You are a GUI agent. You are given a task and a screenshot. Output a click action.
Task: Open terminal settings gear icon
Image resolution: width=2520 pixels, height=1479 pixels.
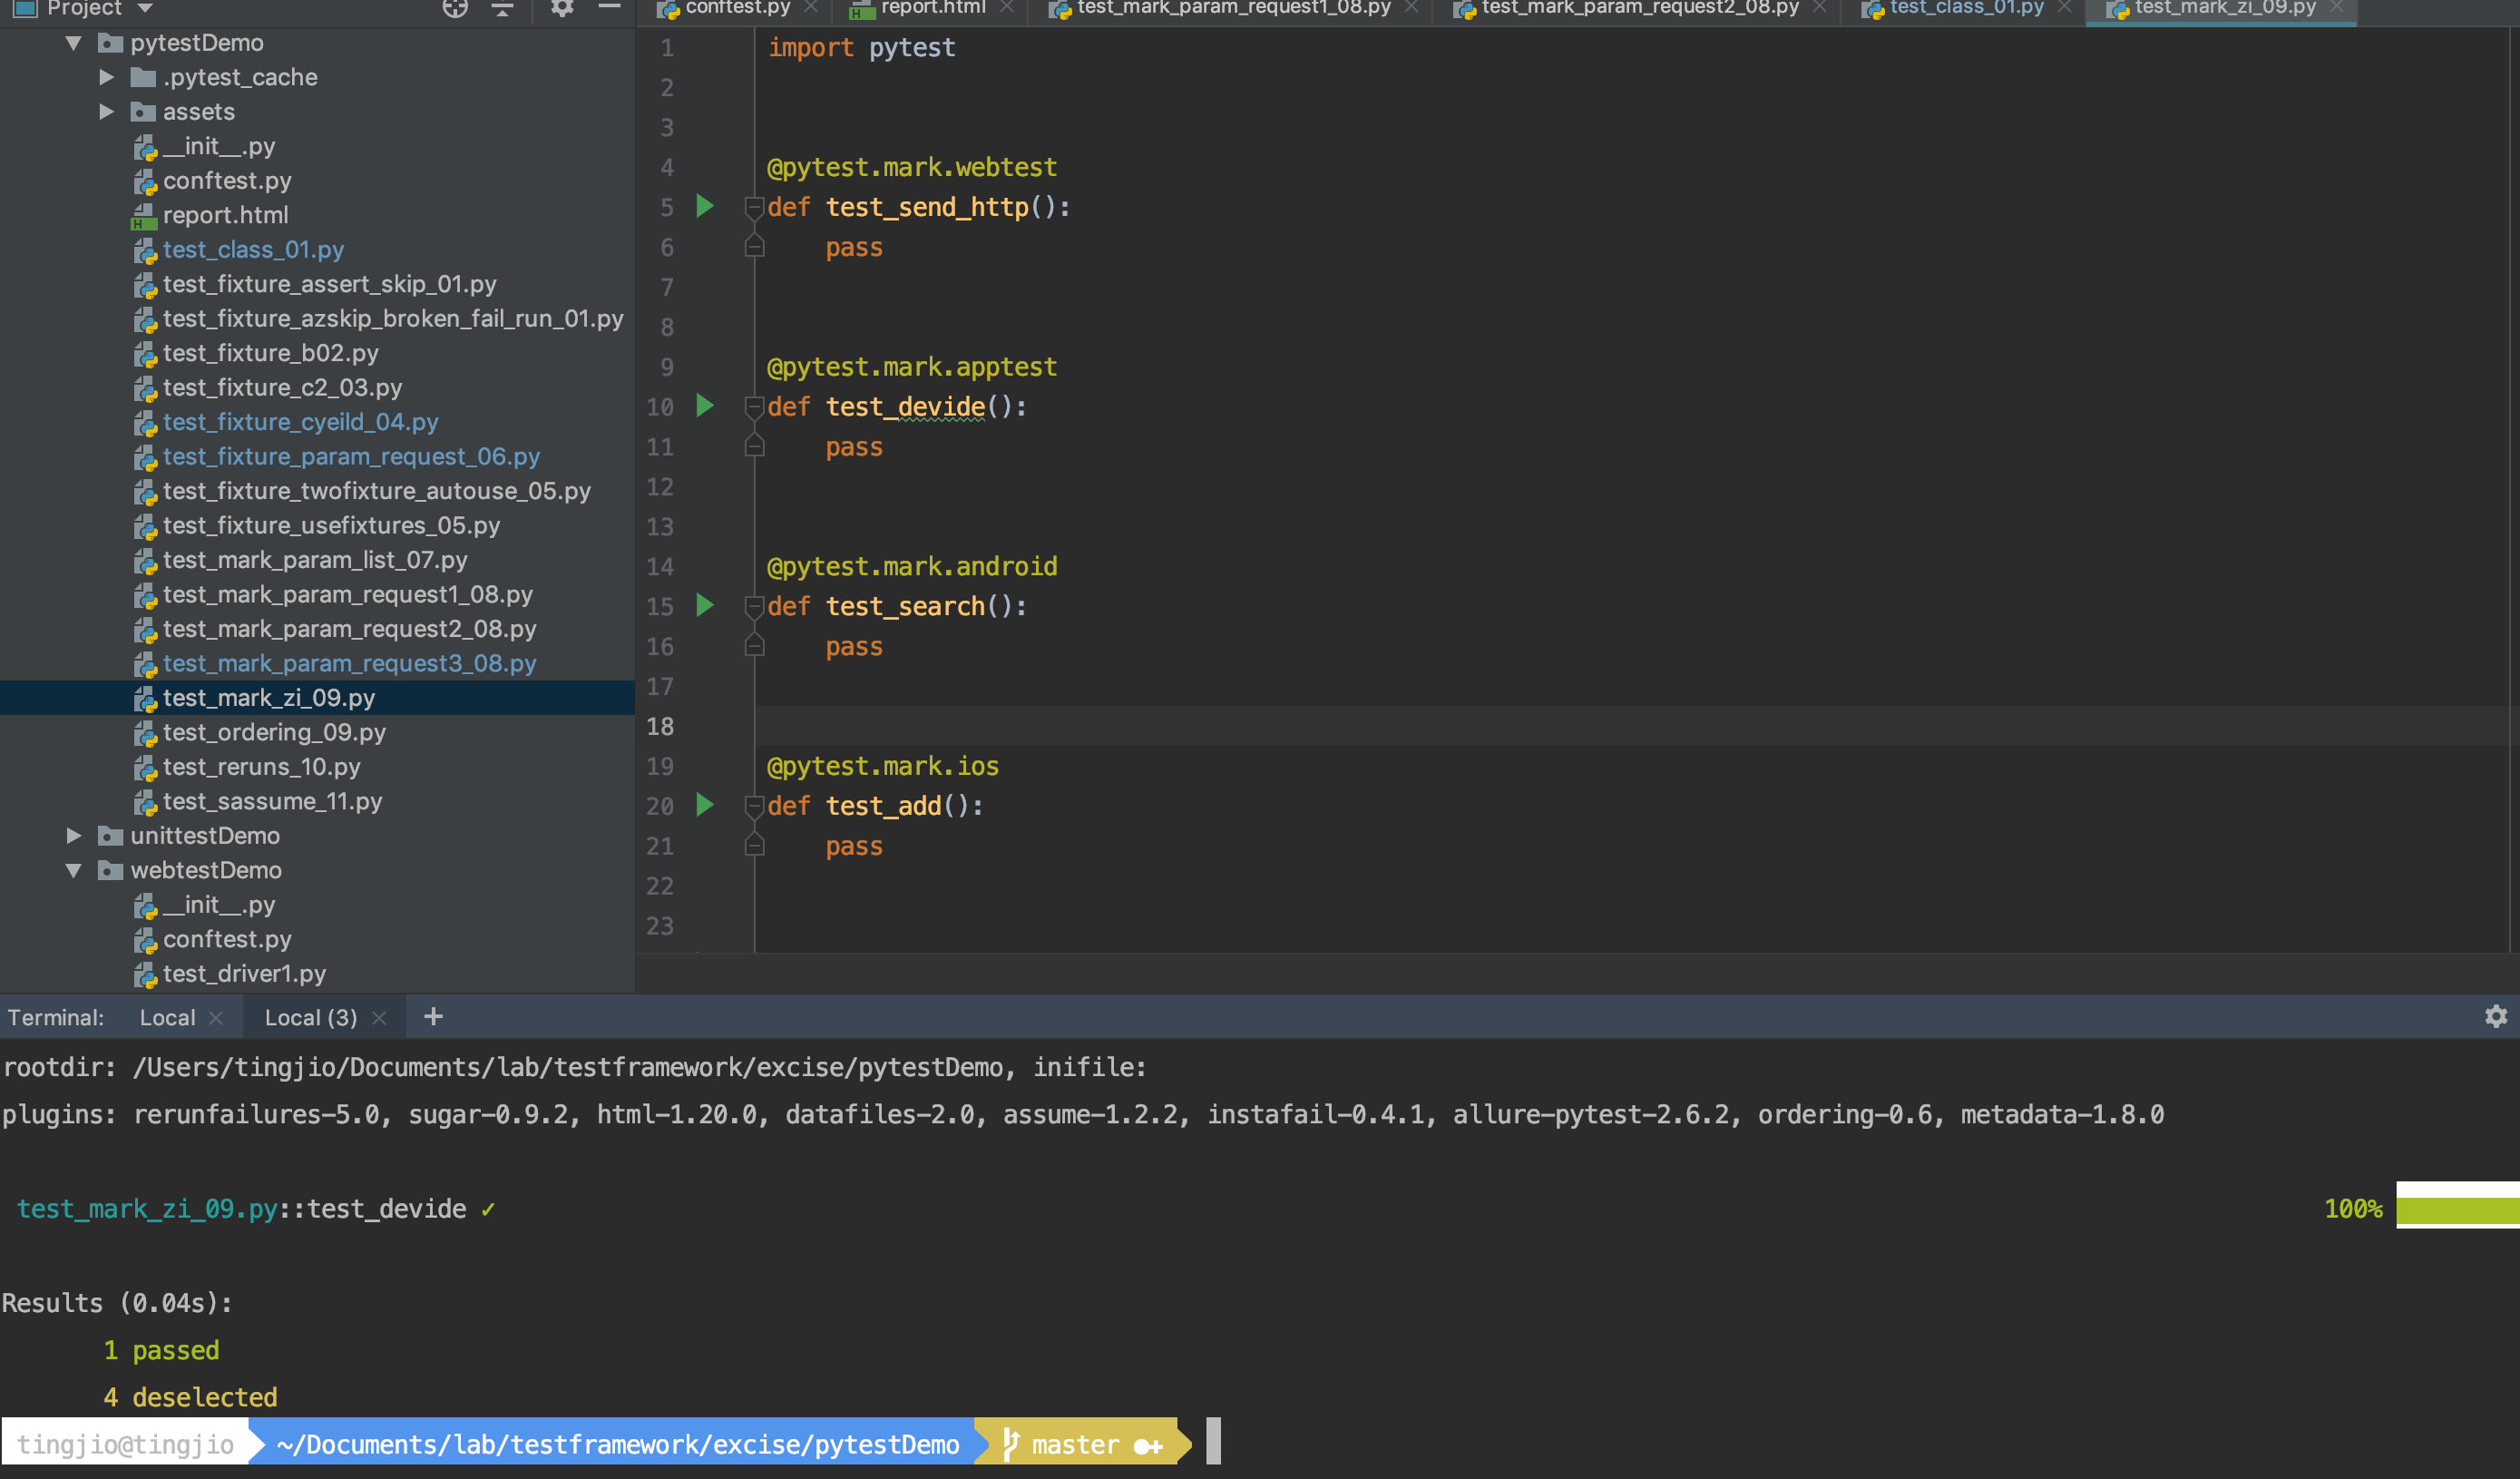tap(2495, 1017)
